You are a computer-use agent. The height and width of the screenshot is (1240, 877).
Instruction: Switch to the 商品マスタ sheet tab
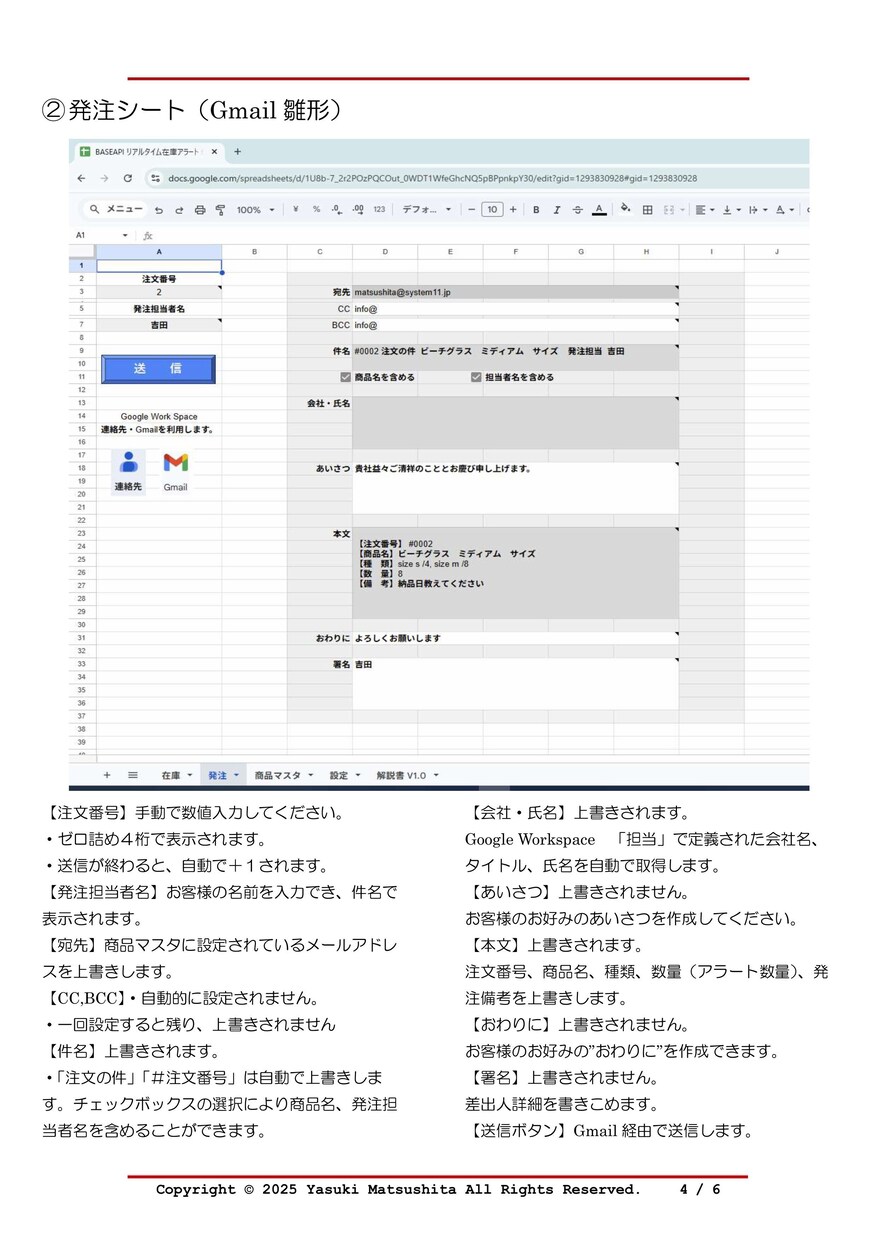(283, 775)
